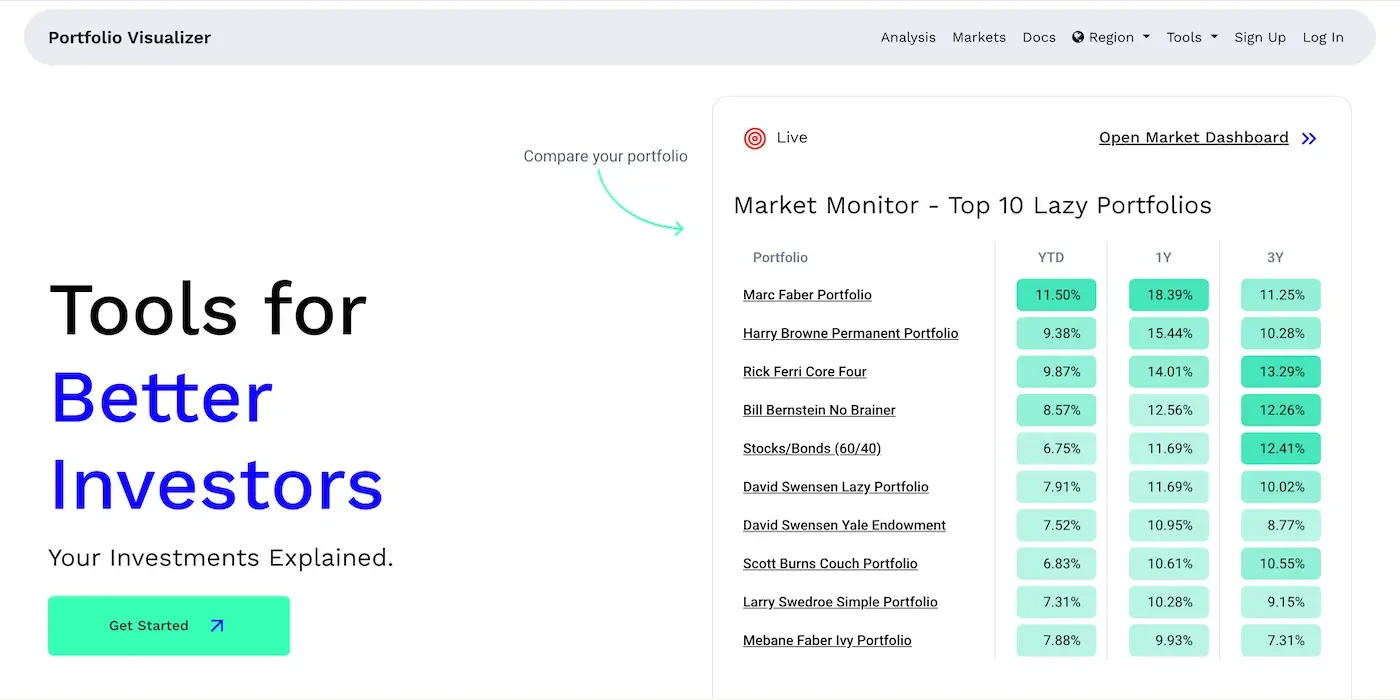1400x700 pixels.
Task: Click the 8.57% YTD value
Action: click(x=1057, y=410)
